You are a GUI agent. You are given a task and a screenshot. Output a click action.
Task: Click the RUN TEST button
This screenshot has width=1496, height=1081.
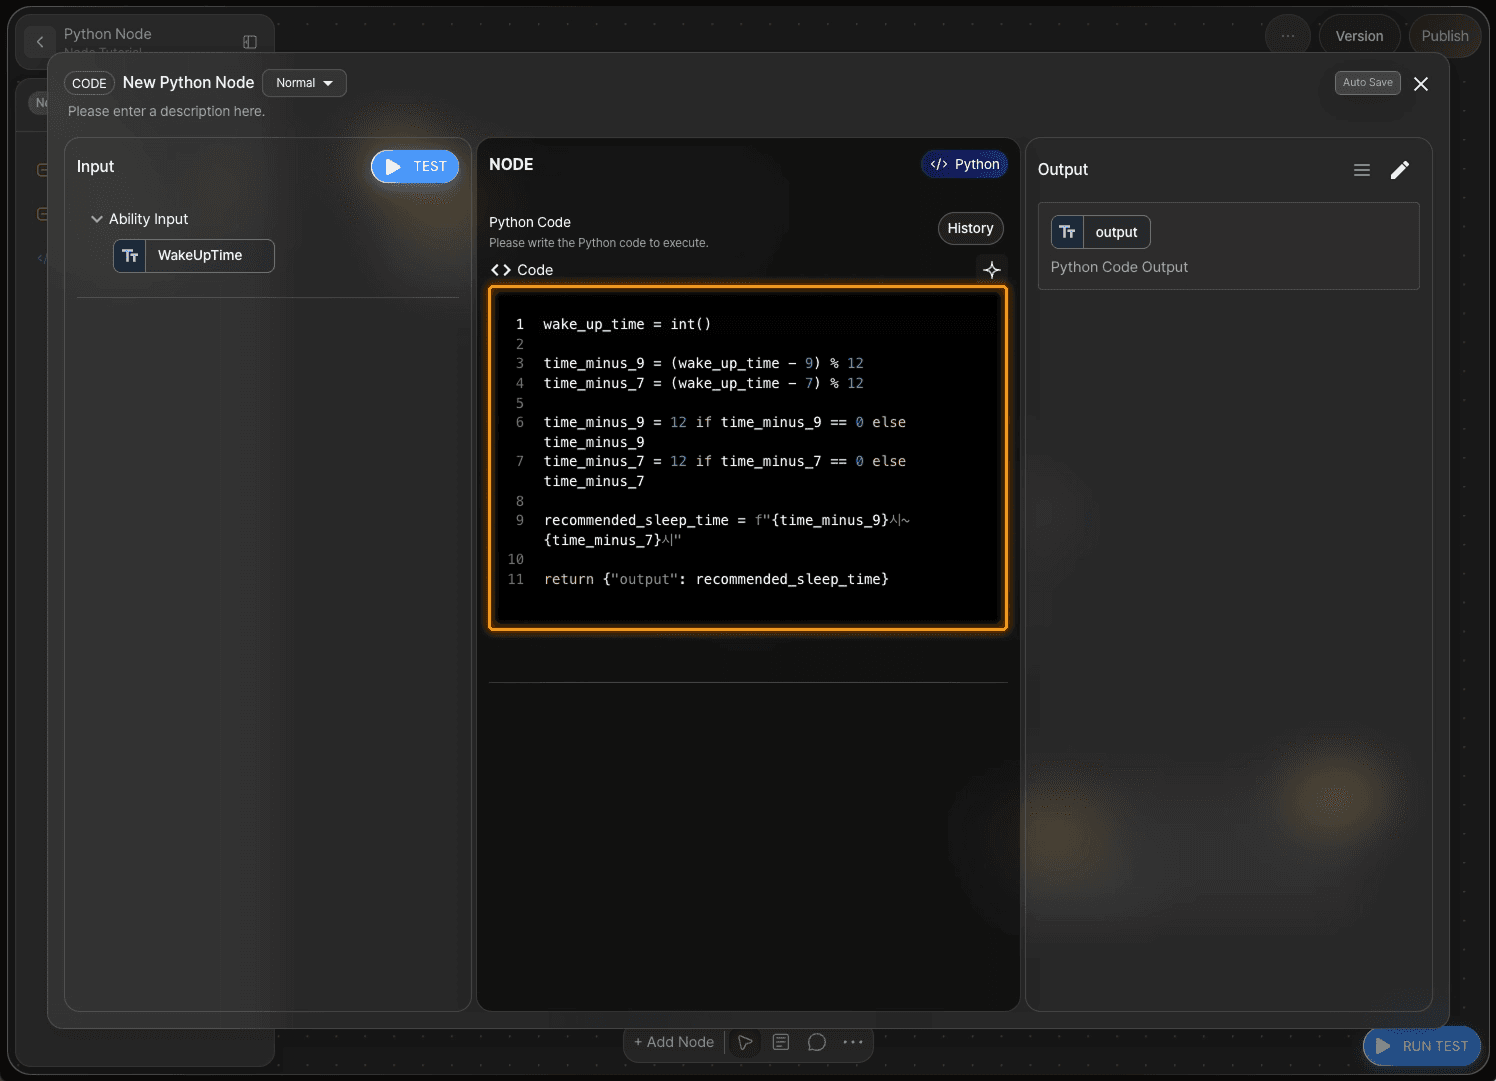1421,1046
